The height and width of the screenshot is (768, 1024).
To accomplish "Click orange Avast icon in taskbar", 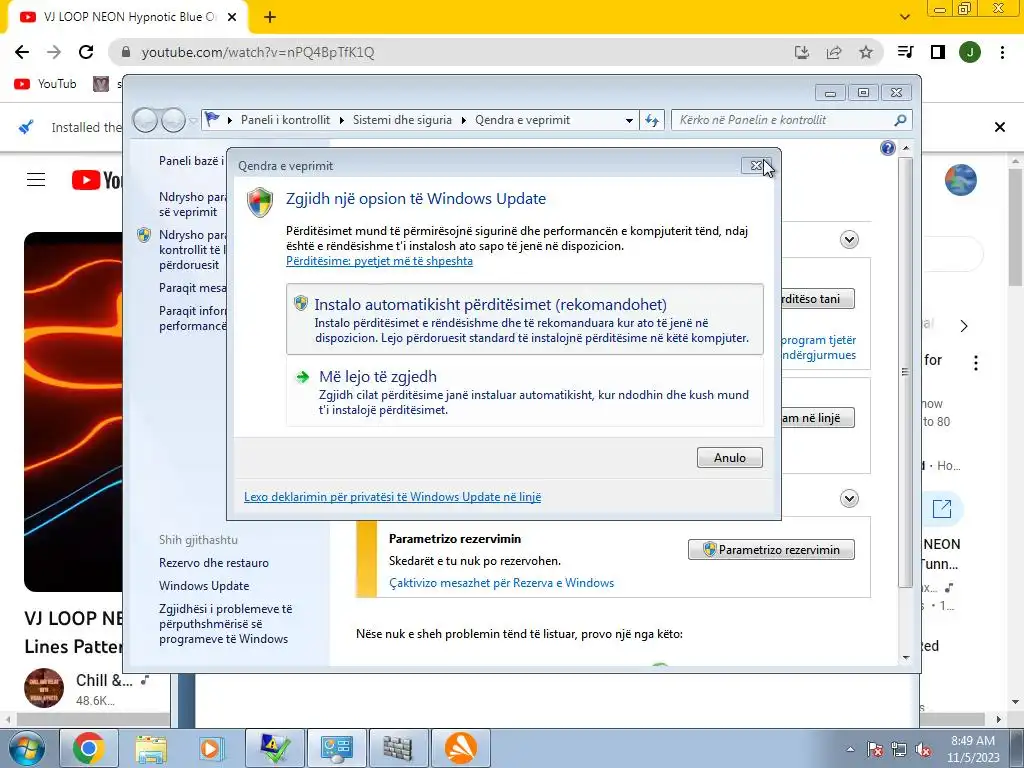I will pyautogui.click(x=460, y=748).
